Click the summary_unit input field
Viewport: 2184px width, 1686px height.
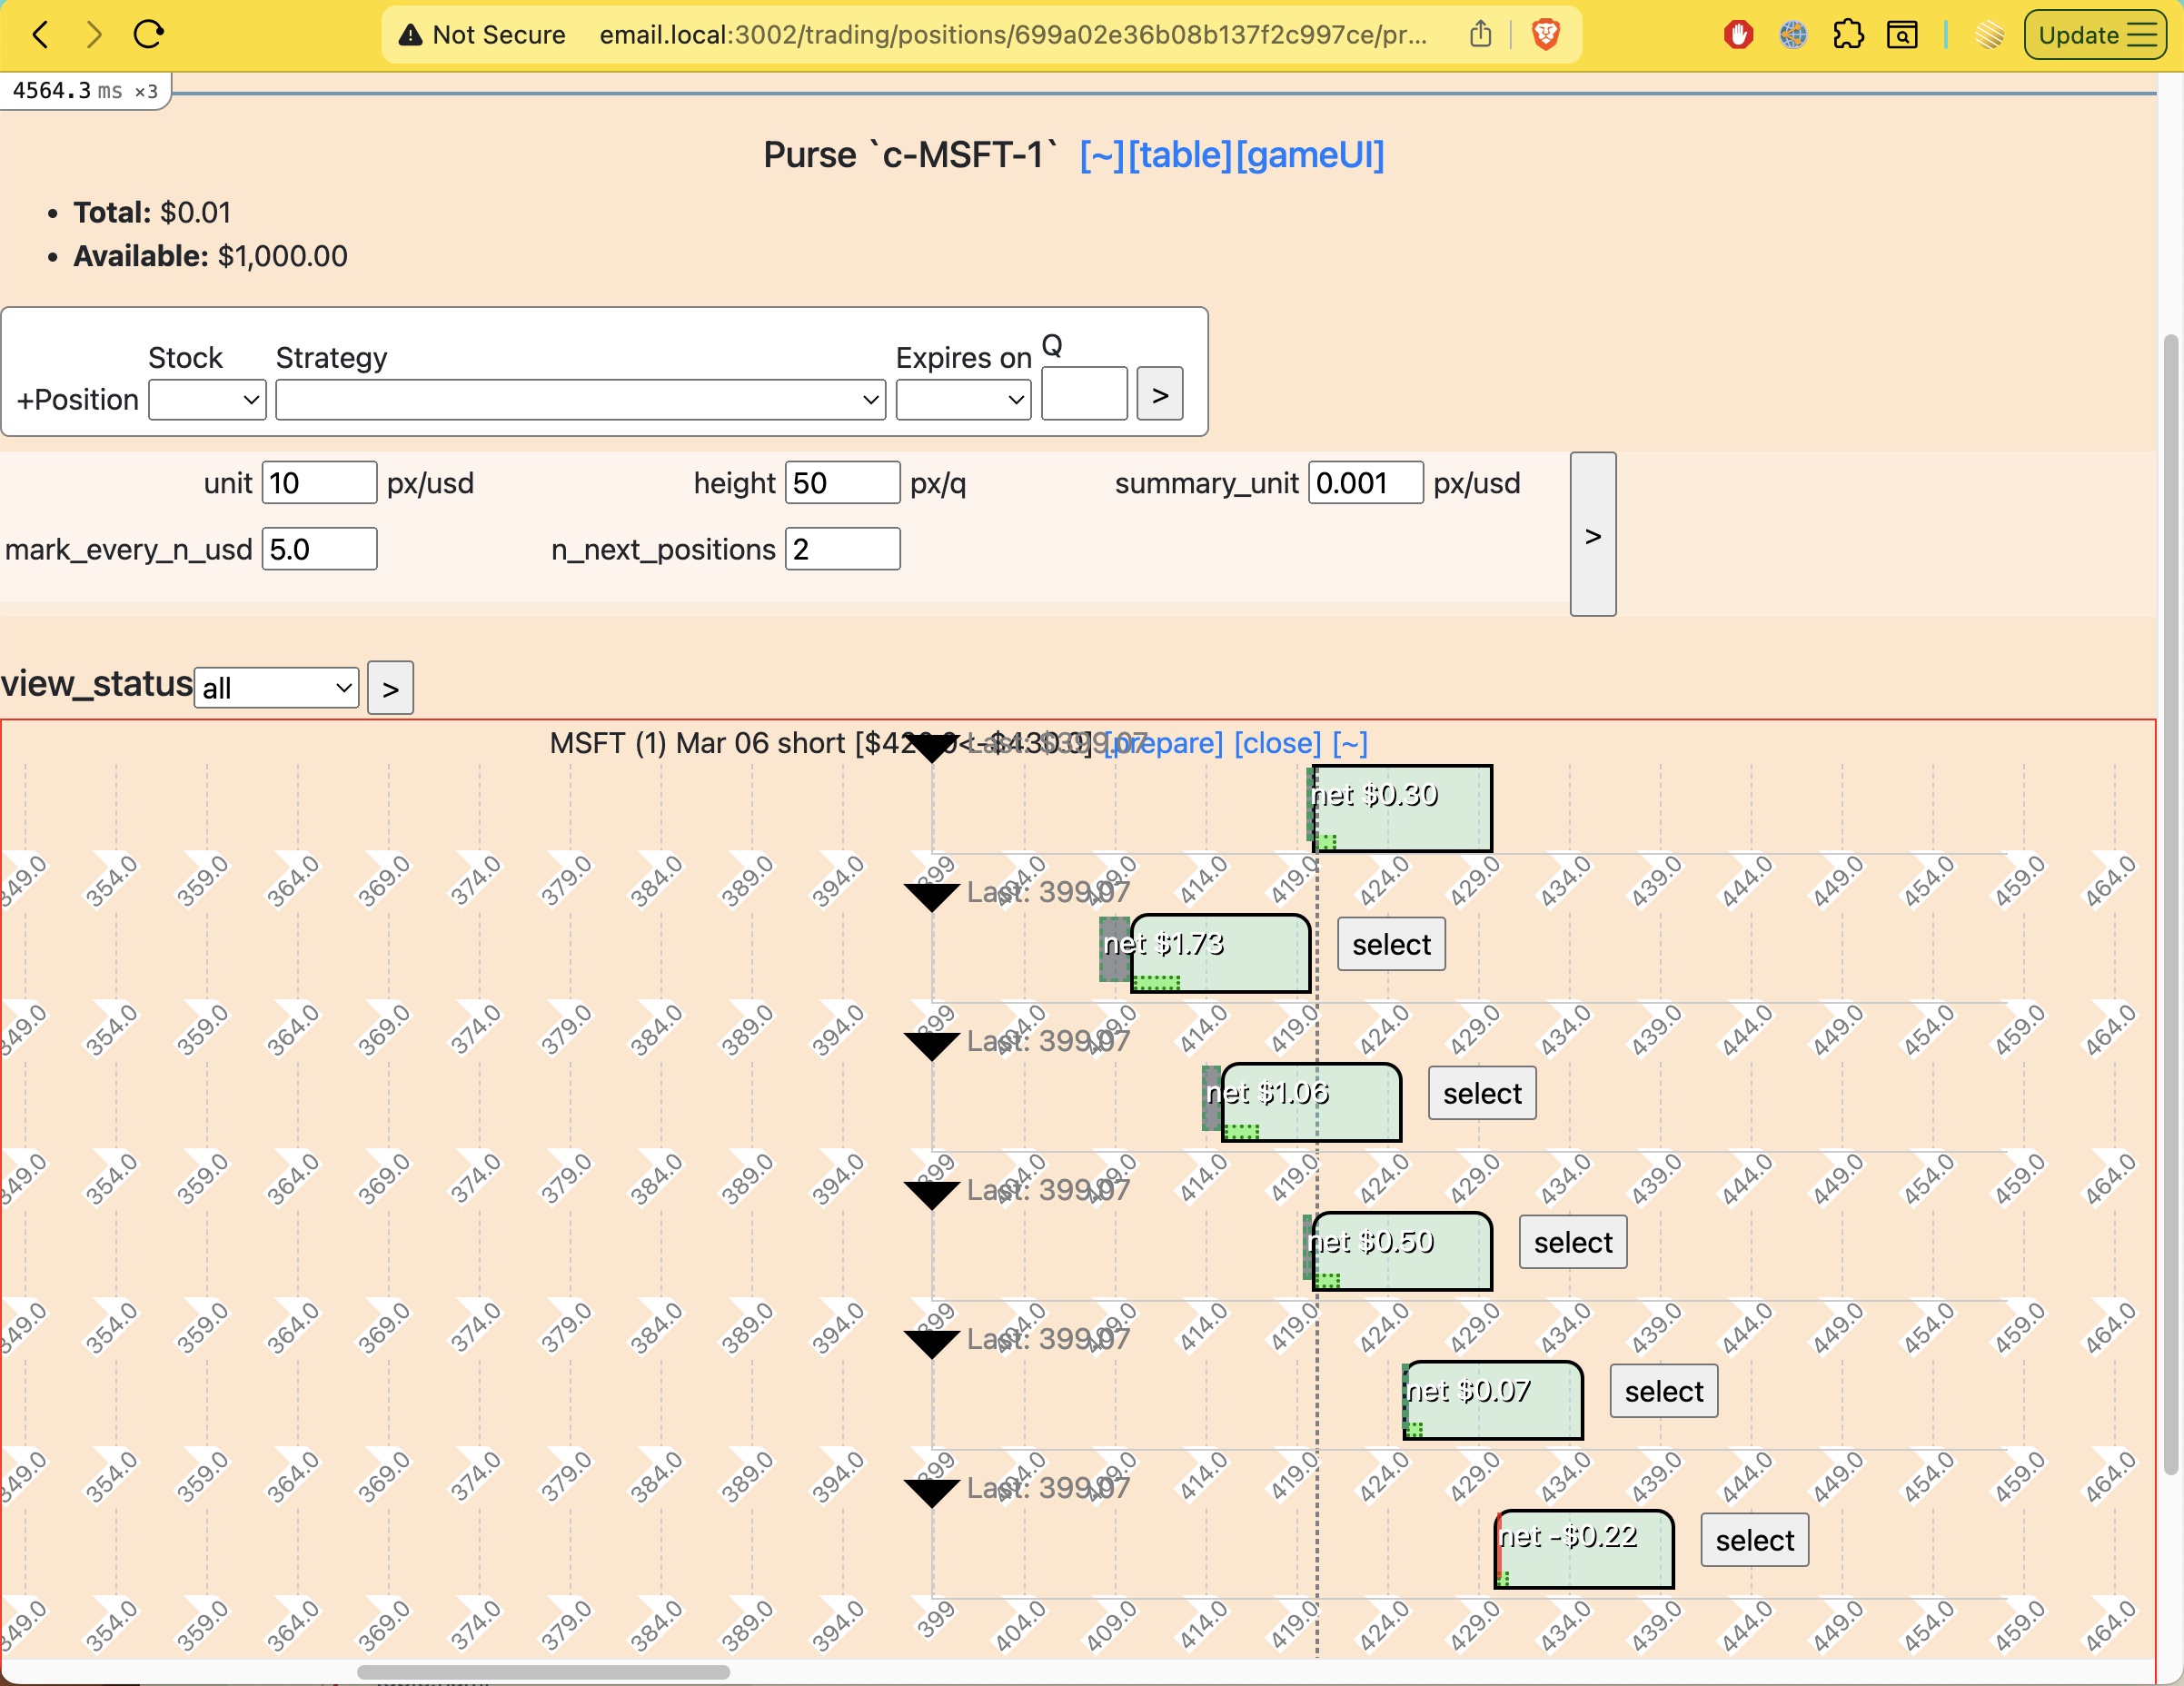[1365, 483]
